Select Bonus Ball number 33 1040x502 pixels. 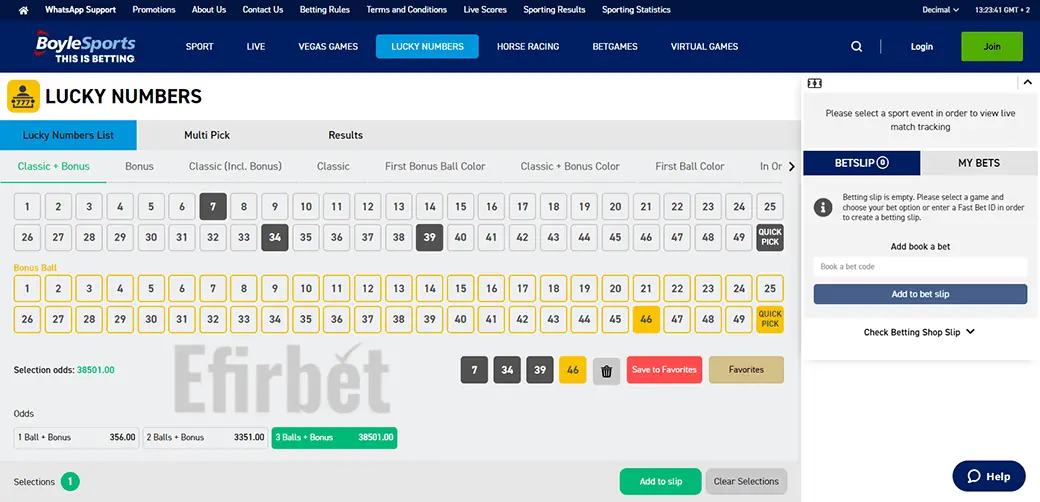coord(244,319)
